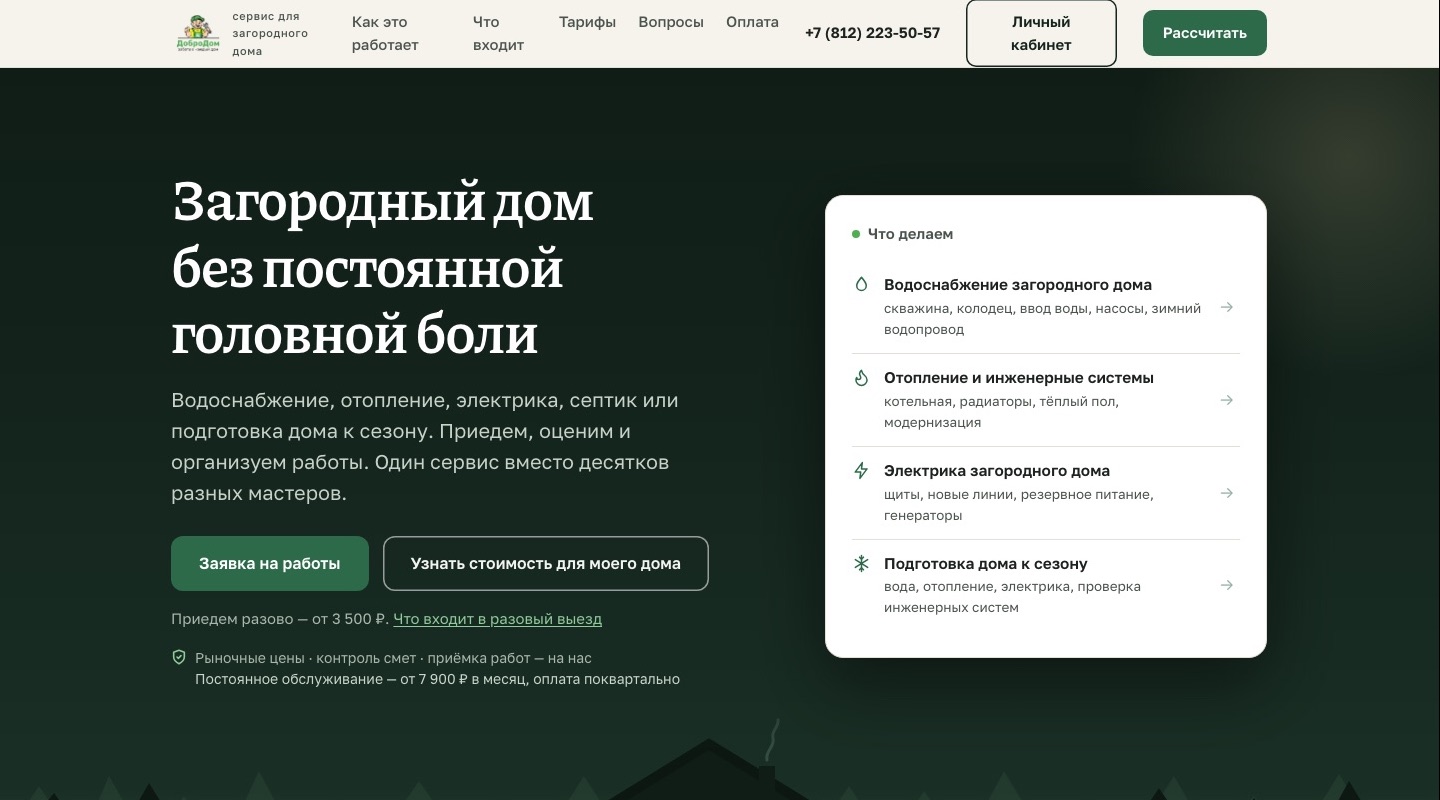Click the paragraph starting with Водоснабжение, отопление, электрика
Image resolution: width=1440 pixels, height=800 pixels.
(425, 447)
